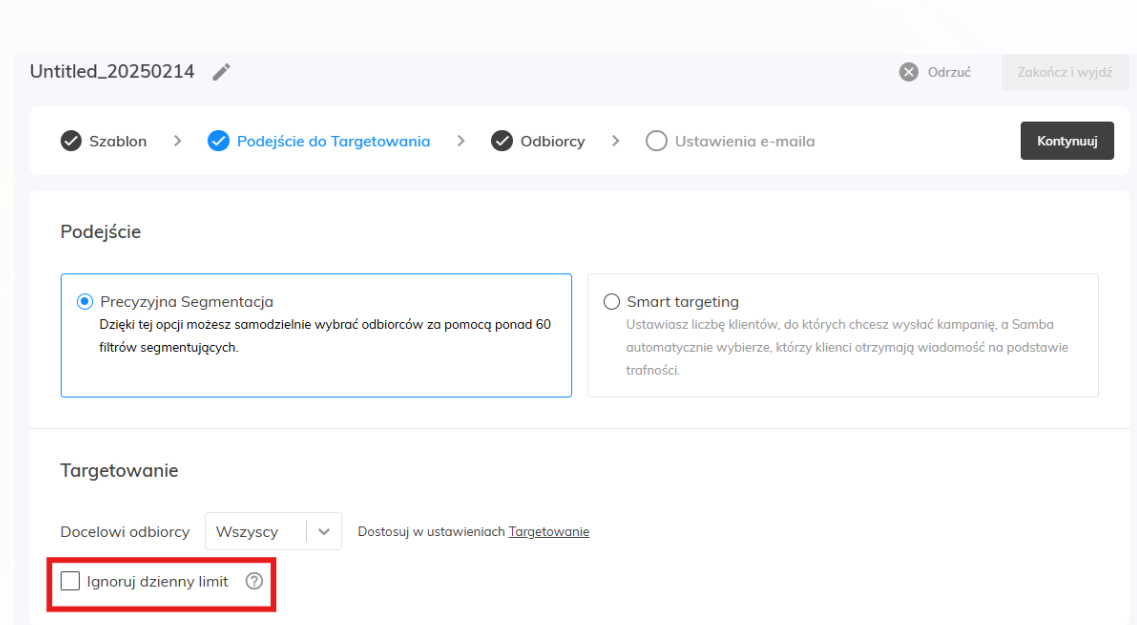Click the blue Podejście do Targetowania checkmark
This screenshot has height=625, width=1137.
[x=218, y=141]
